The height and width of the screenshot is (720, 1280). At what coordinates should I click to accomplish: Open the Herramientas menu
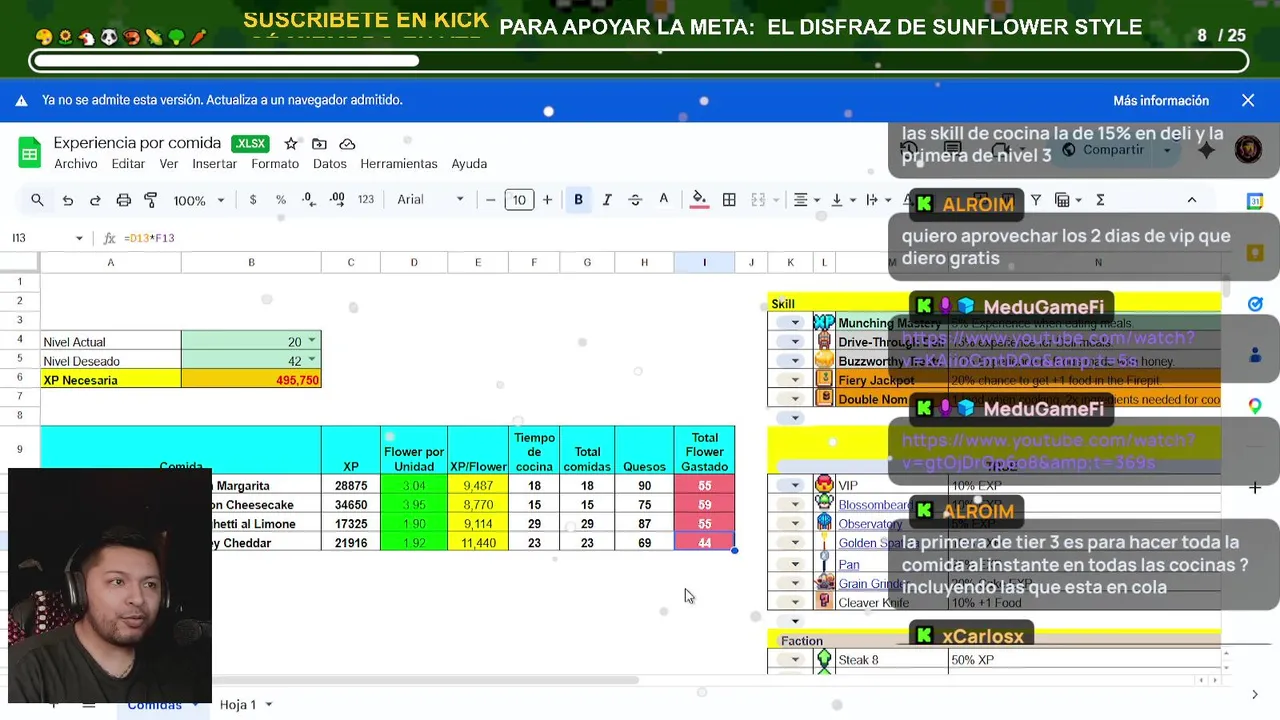pyautogui.click(x=399, y=164)
